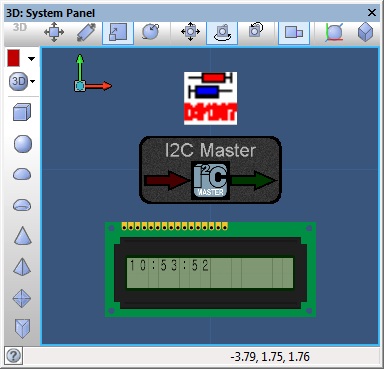
Task: Click the red color swatch
Action: point(14,58)
